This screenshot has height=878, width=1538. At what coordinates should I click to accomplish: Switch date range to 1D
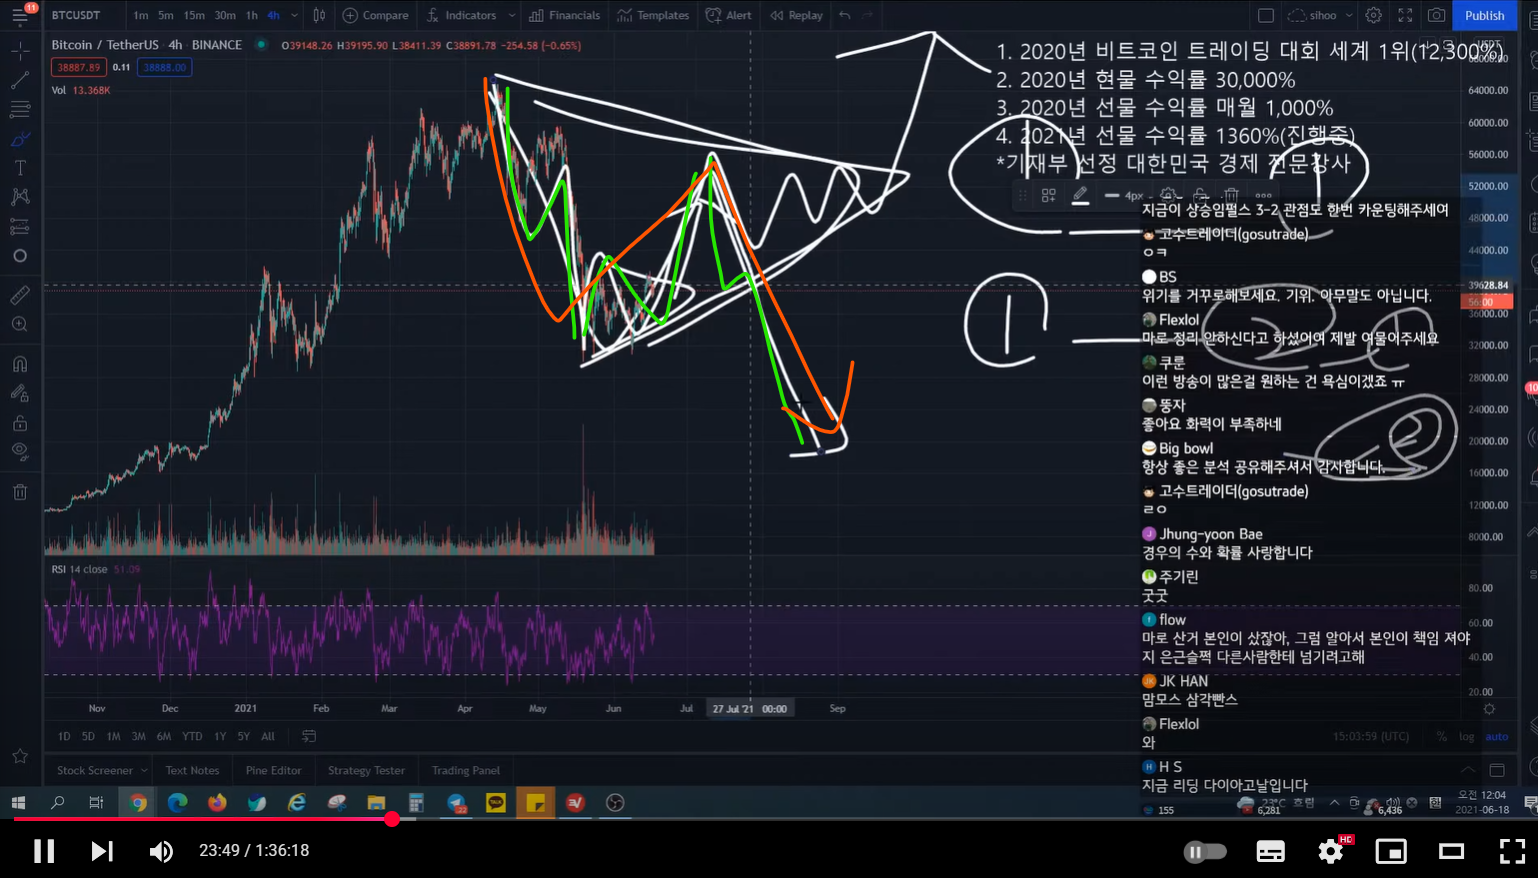64,736
